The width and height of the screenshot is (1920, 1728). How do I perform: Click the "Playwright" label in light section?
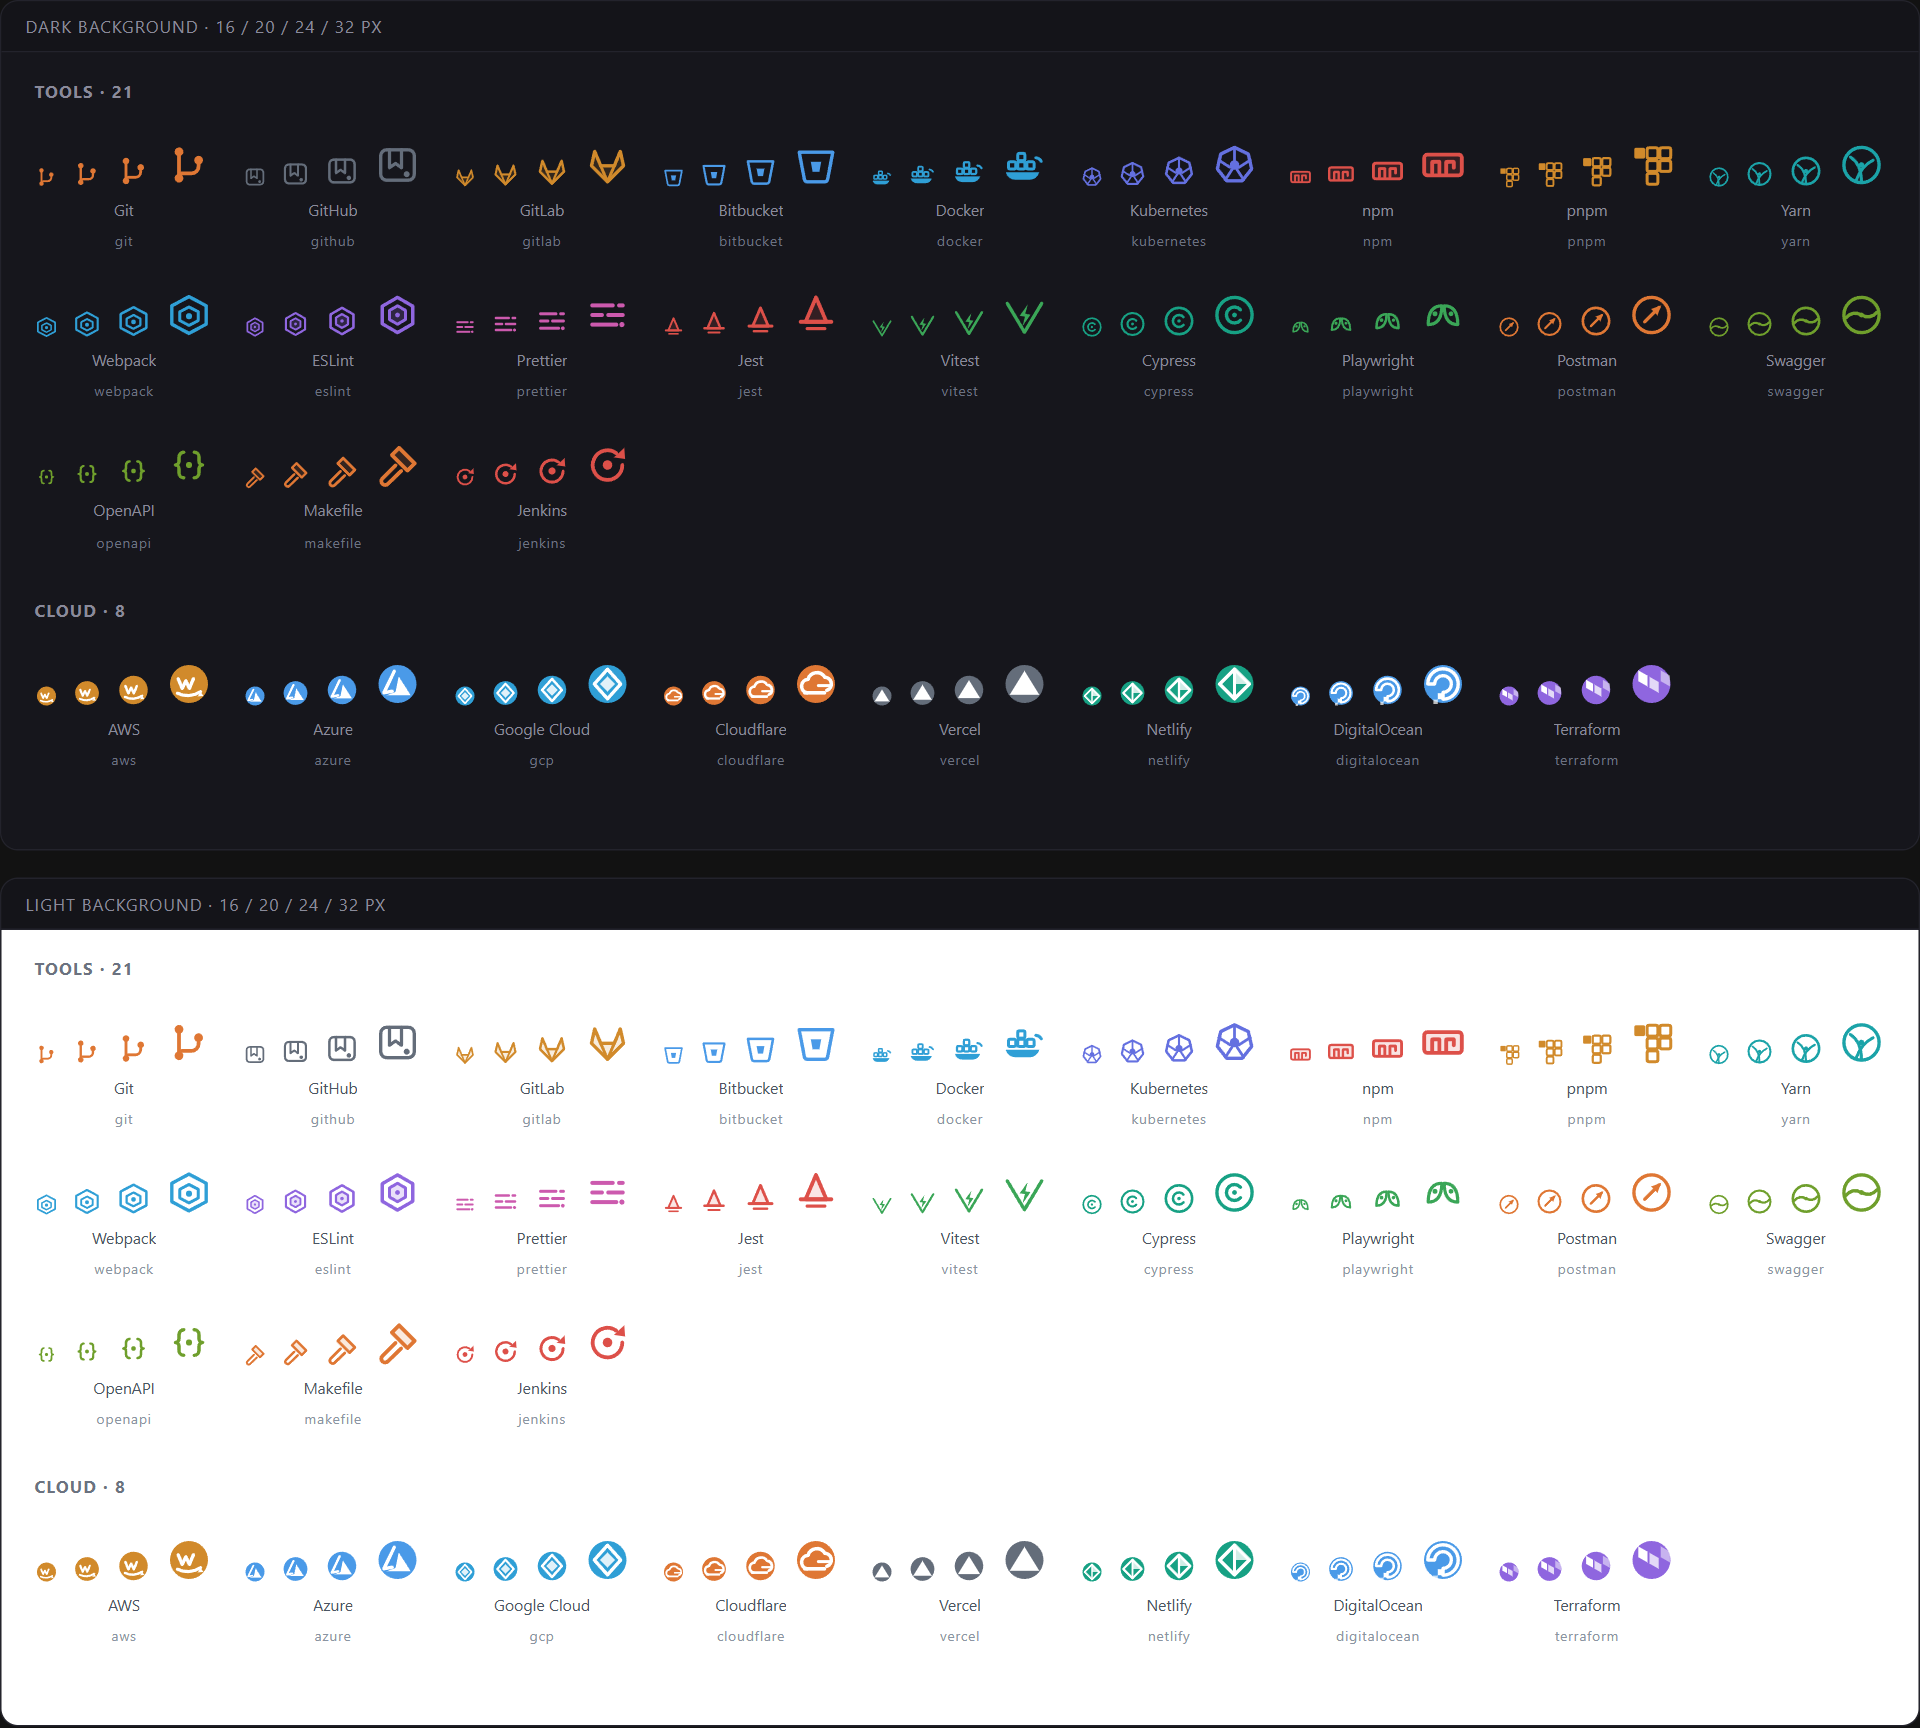pyautogui.click(x=1377, y=1238)
